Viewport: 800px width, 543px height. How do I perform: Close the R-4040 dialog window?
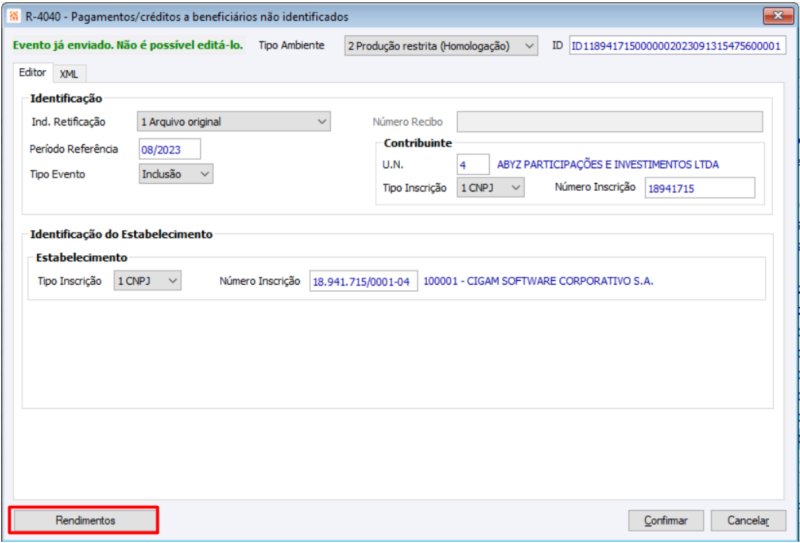click(778, 16)
